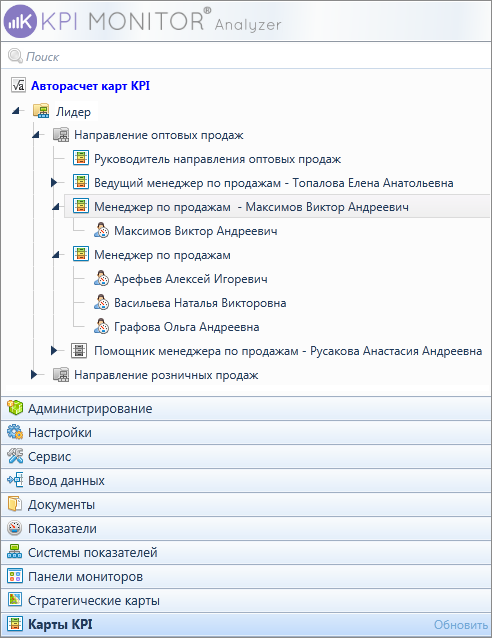Open the Авторасчет карт KPI link
495x641 pixels.
pyautogui.click(x=90, y=86)
